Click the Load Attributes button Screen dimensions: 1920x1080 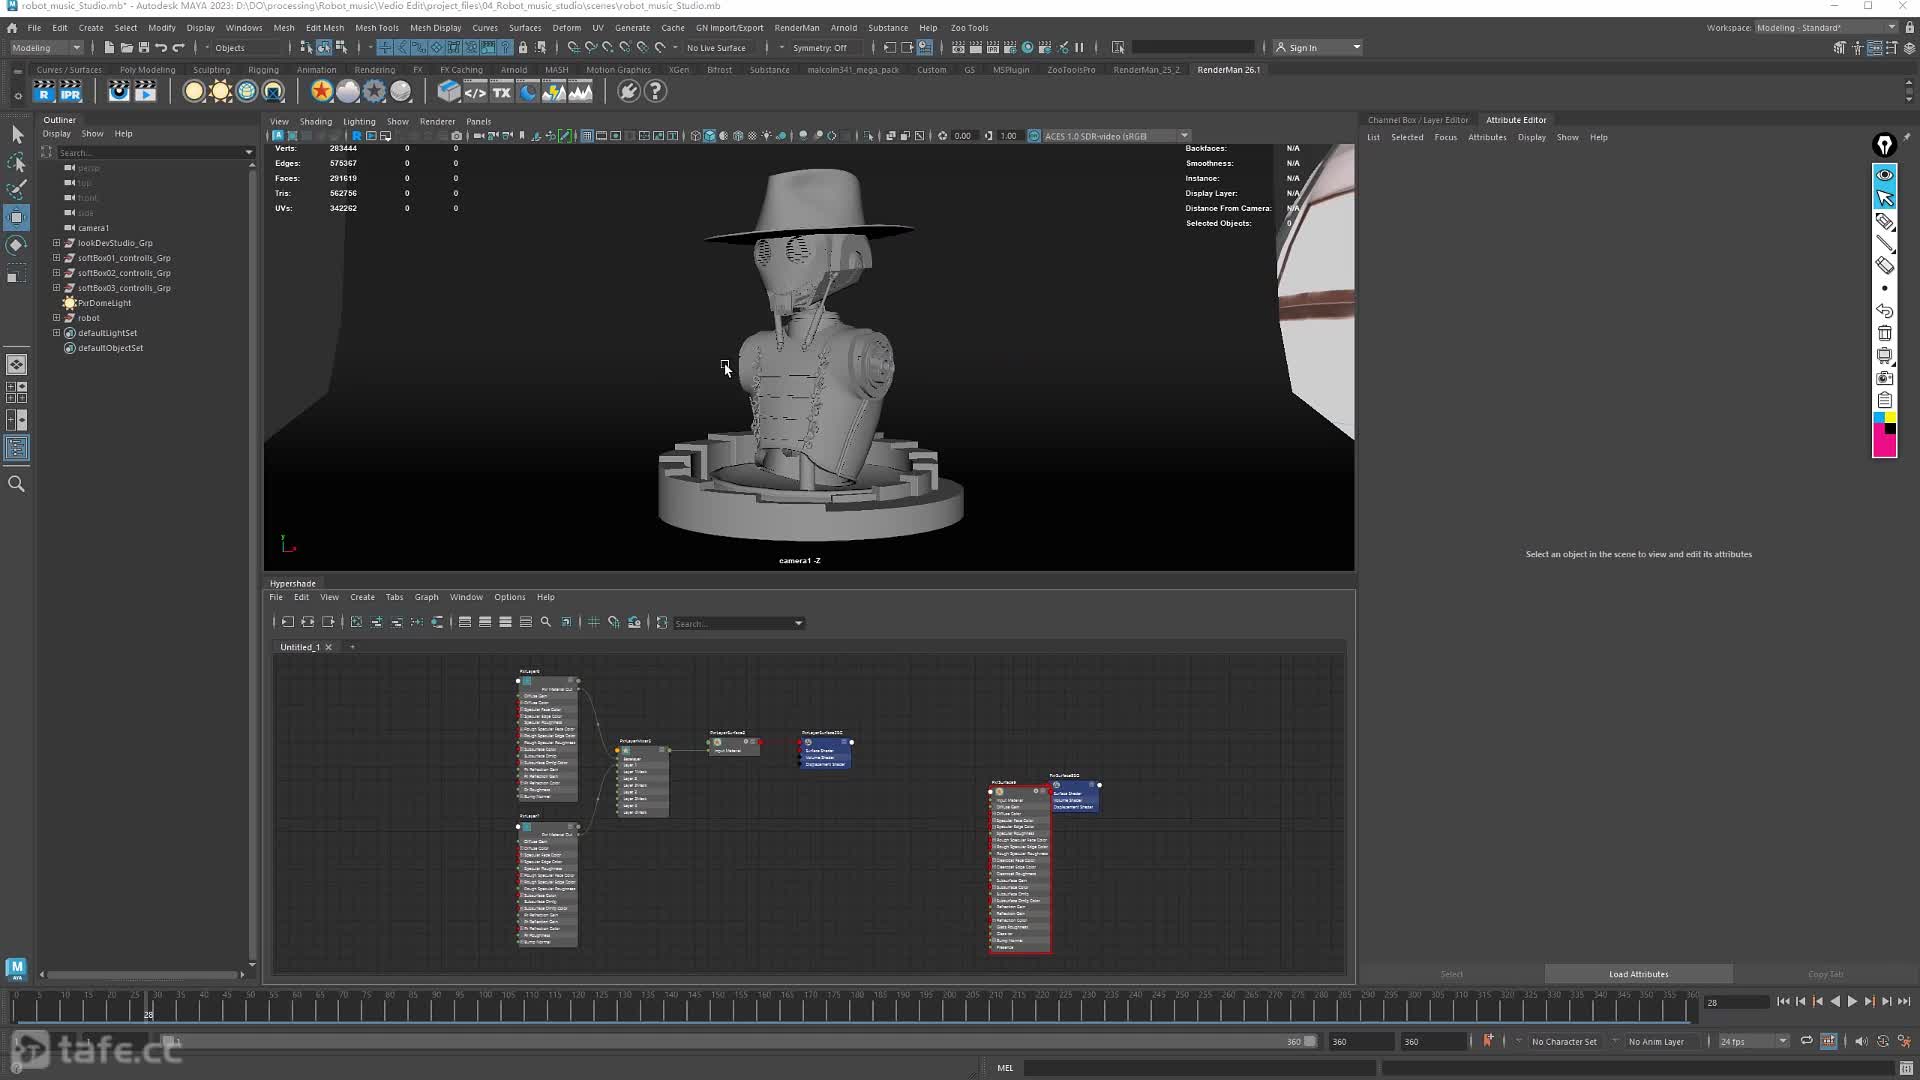pos(1638,974)
